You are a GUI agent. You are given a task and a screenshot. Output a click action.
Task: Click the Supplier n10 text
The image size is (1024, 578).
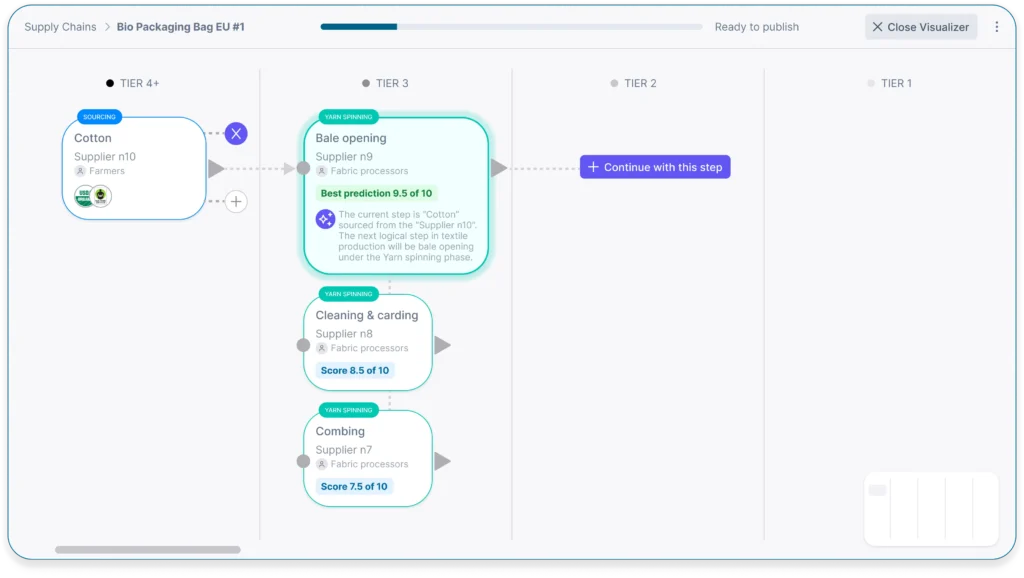104,157
